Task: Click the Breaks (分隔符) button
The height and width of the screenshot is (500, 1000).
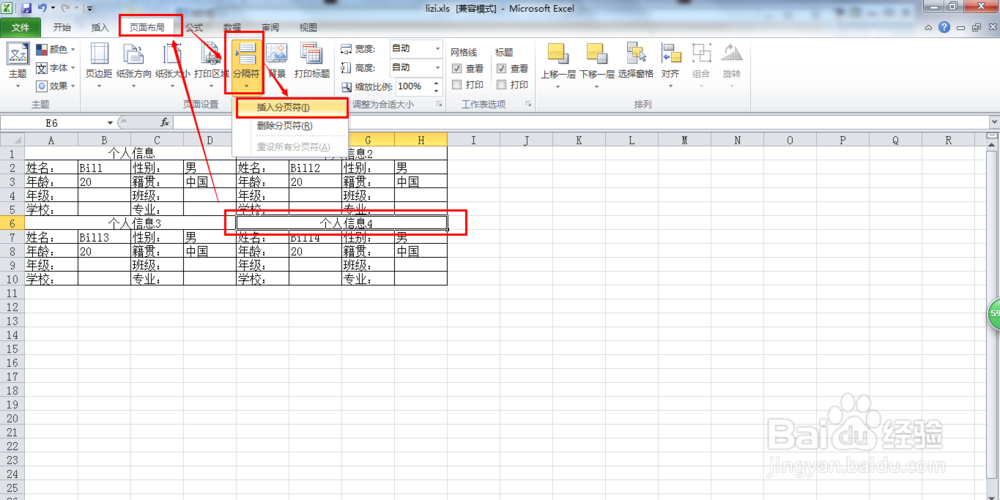Action: click(x=246, y=66)
